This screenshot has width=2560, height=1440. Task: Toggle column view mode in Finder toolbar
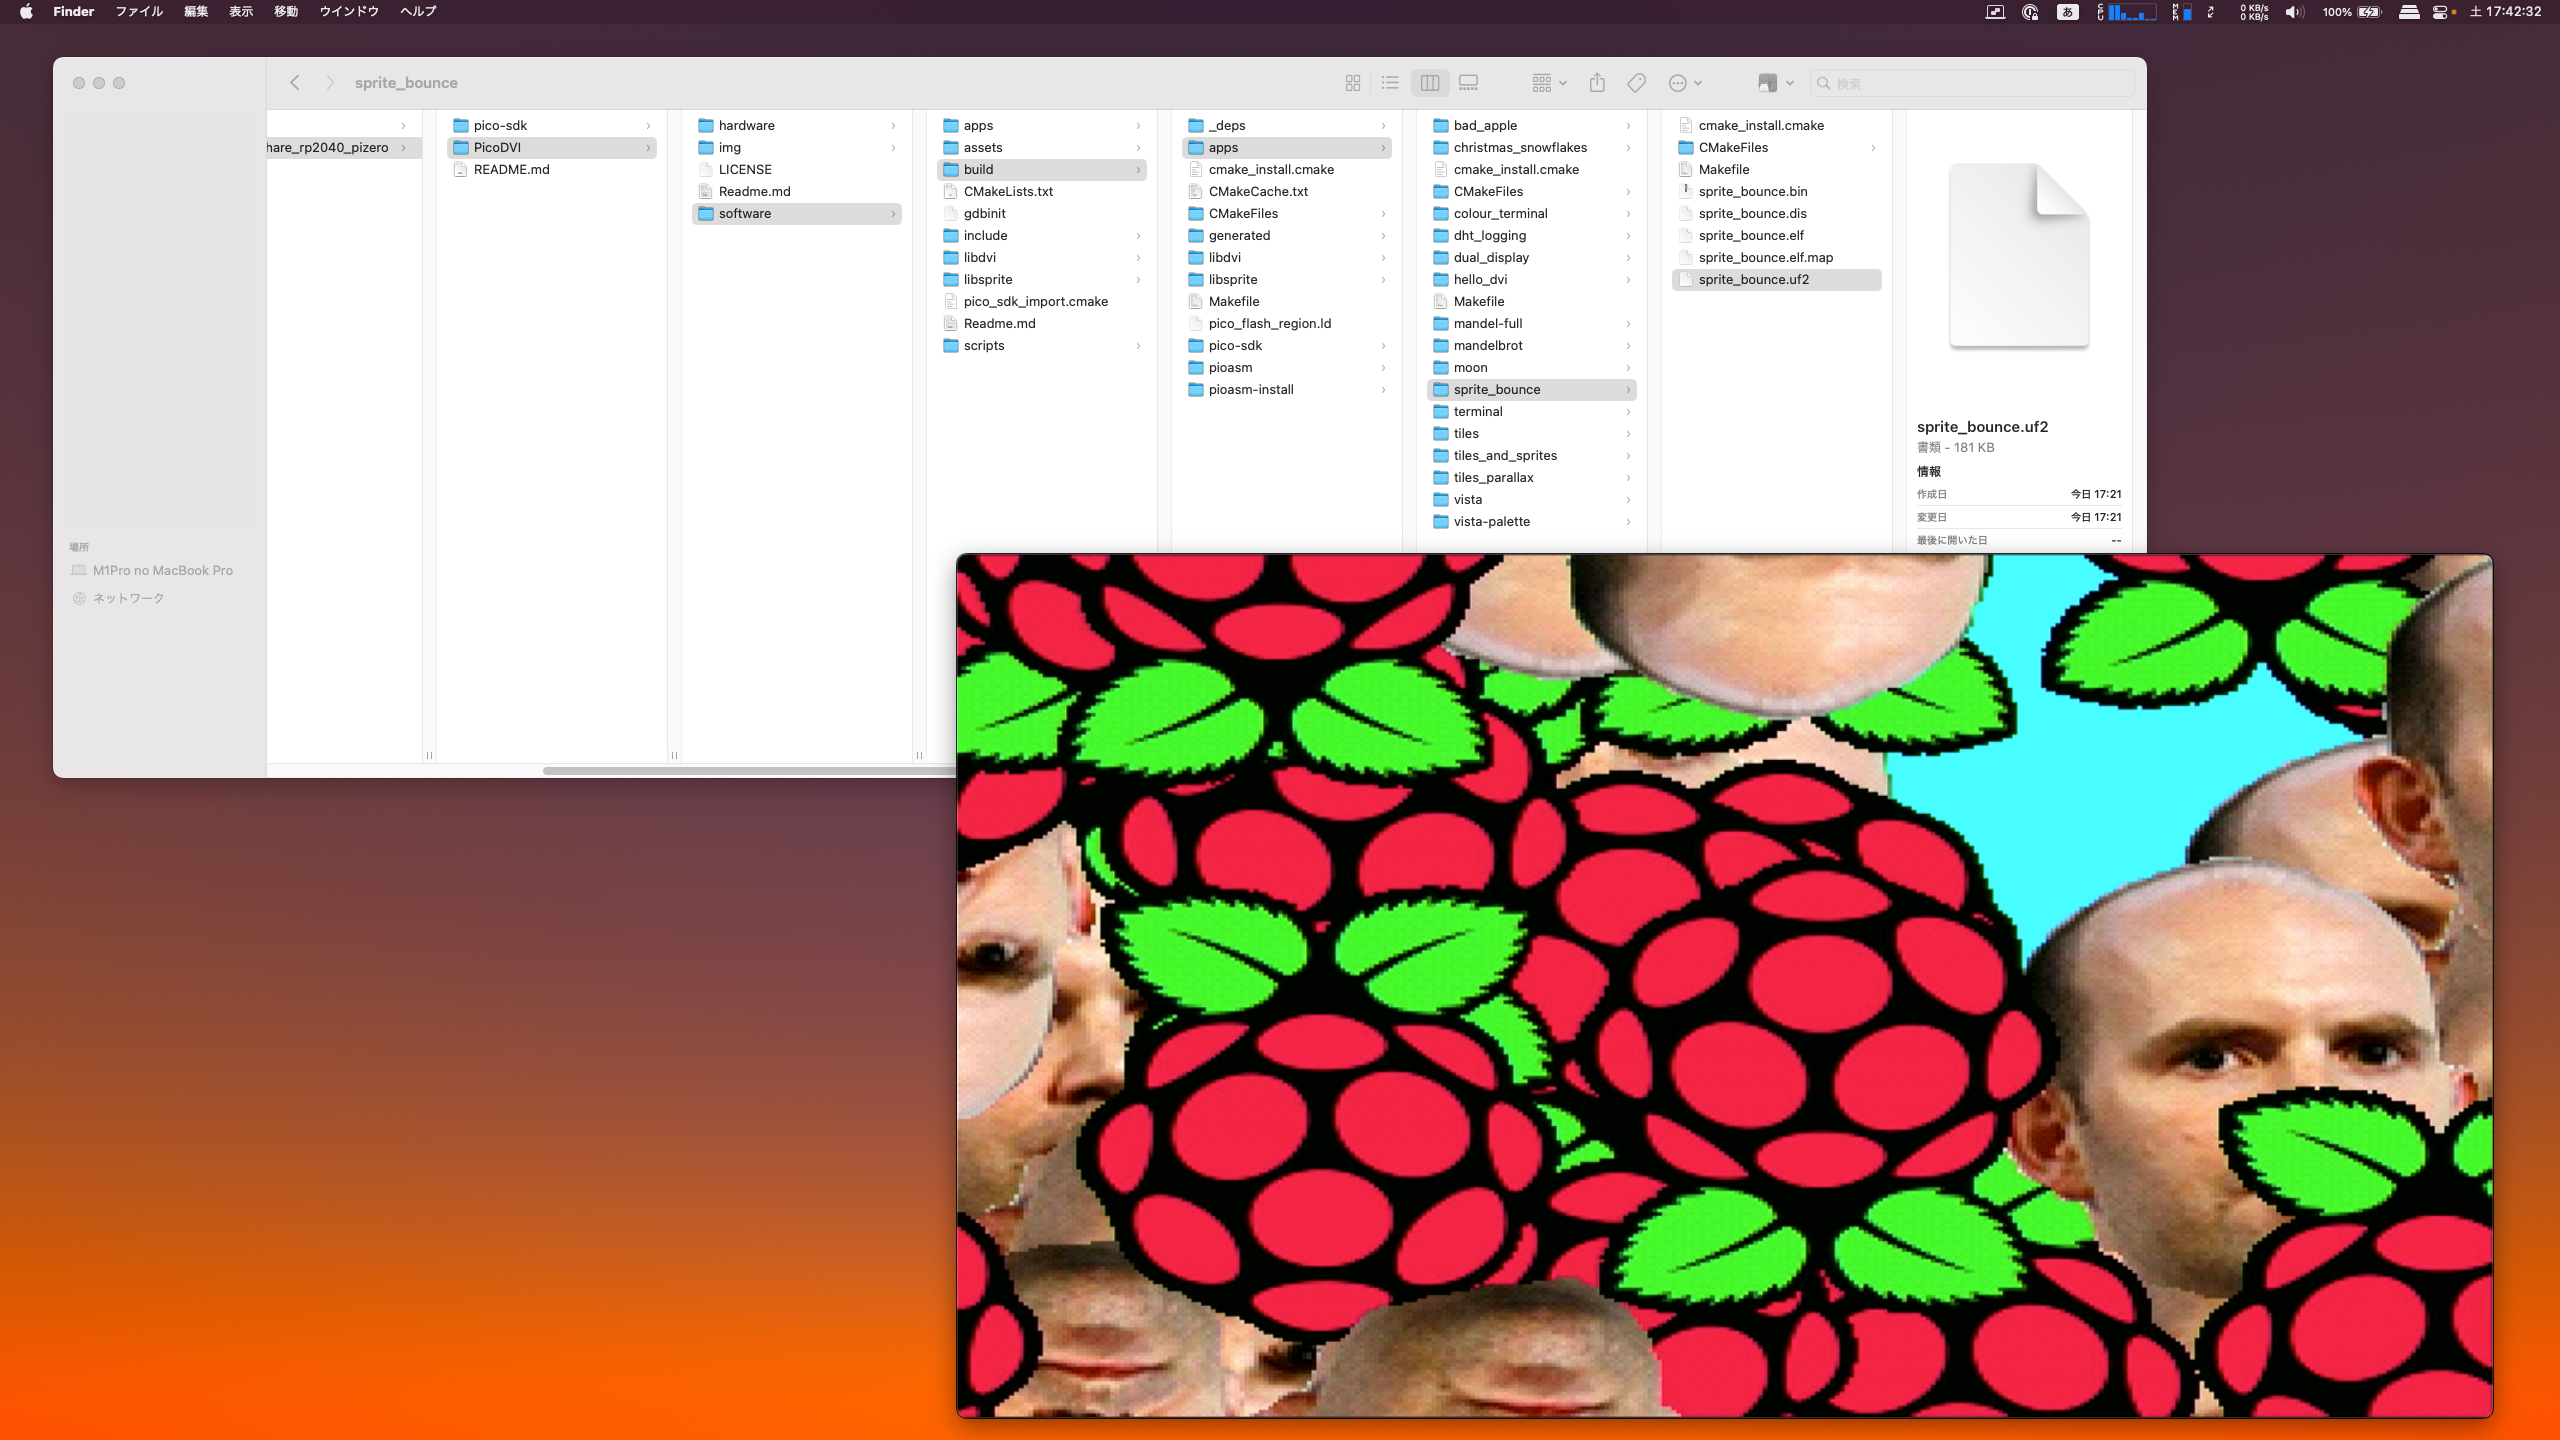tap(1430, 83)
